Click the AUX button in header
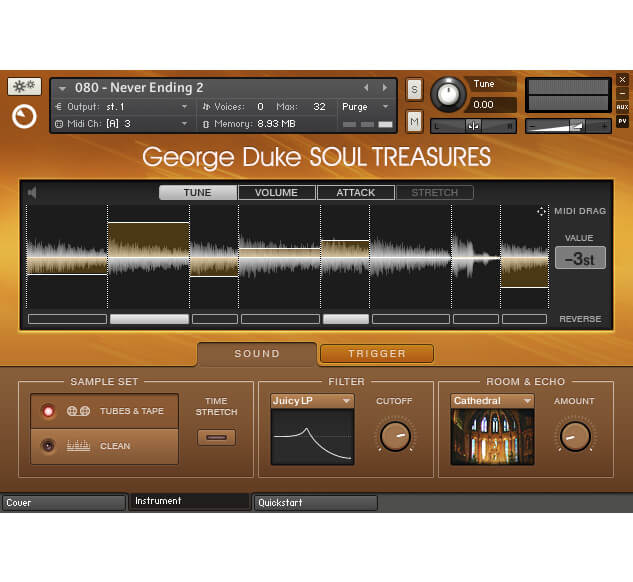This screenshot has height=582, width=633. pyautogui.click(x=622, y=107)
